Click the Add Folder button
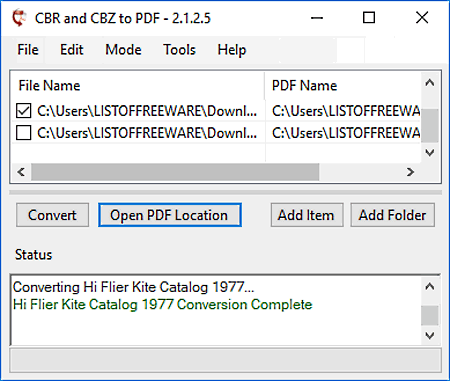Image resolution: width=450 pixels, height=381 pixels. click(392, 215)
